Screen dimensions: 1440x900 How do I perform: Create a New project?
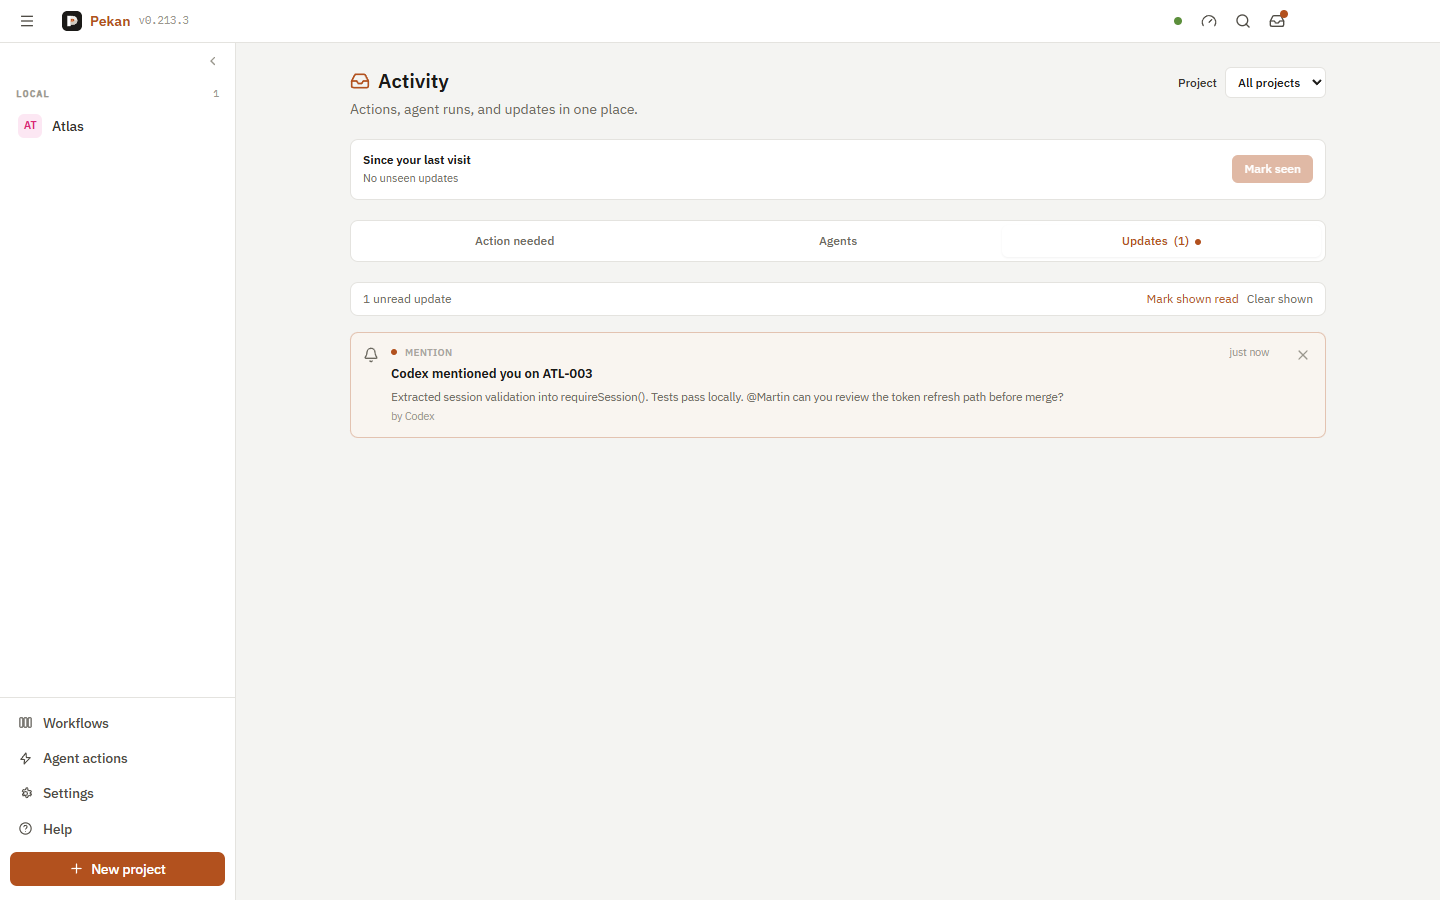[x=118, y=869]
